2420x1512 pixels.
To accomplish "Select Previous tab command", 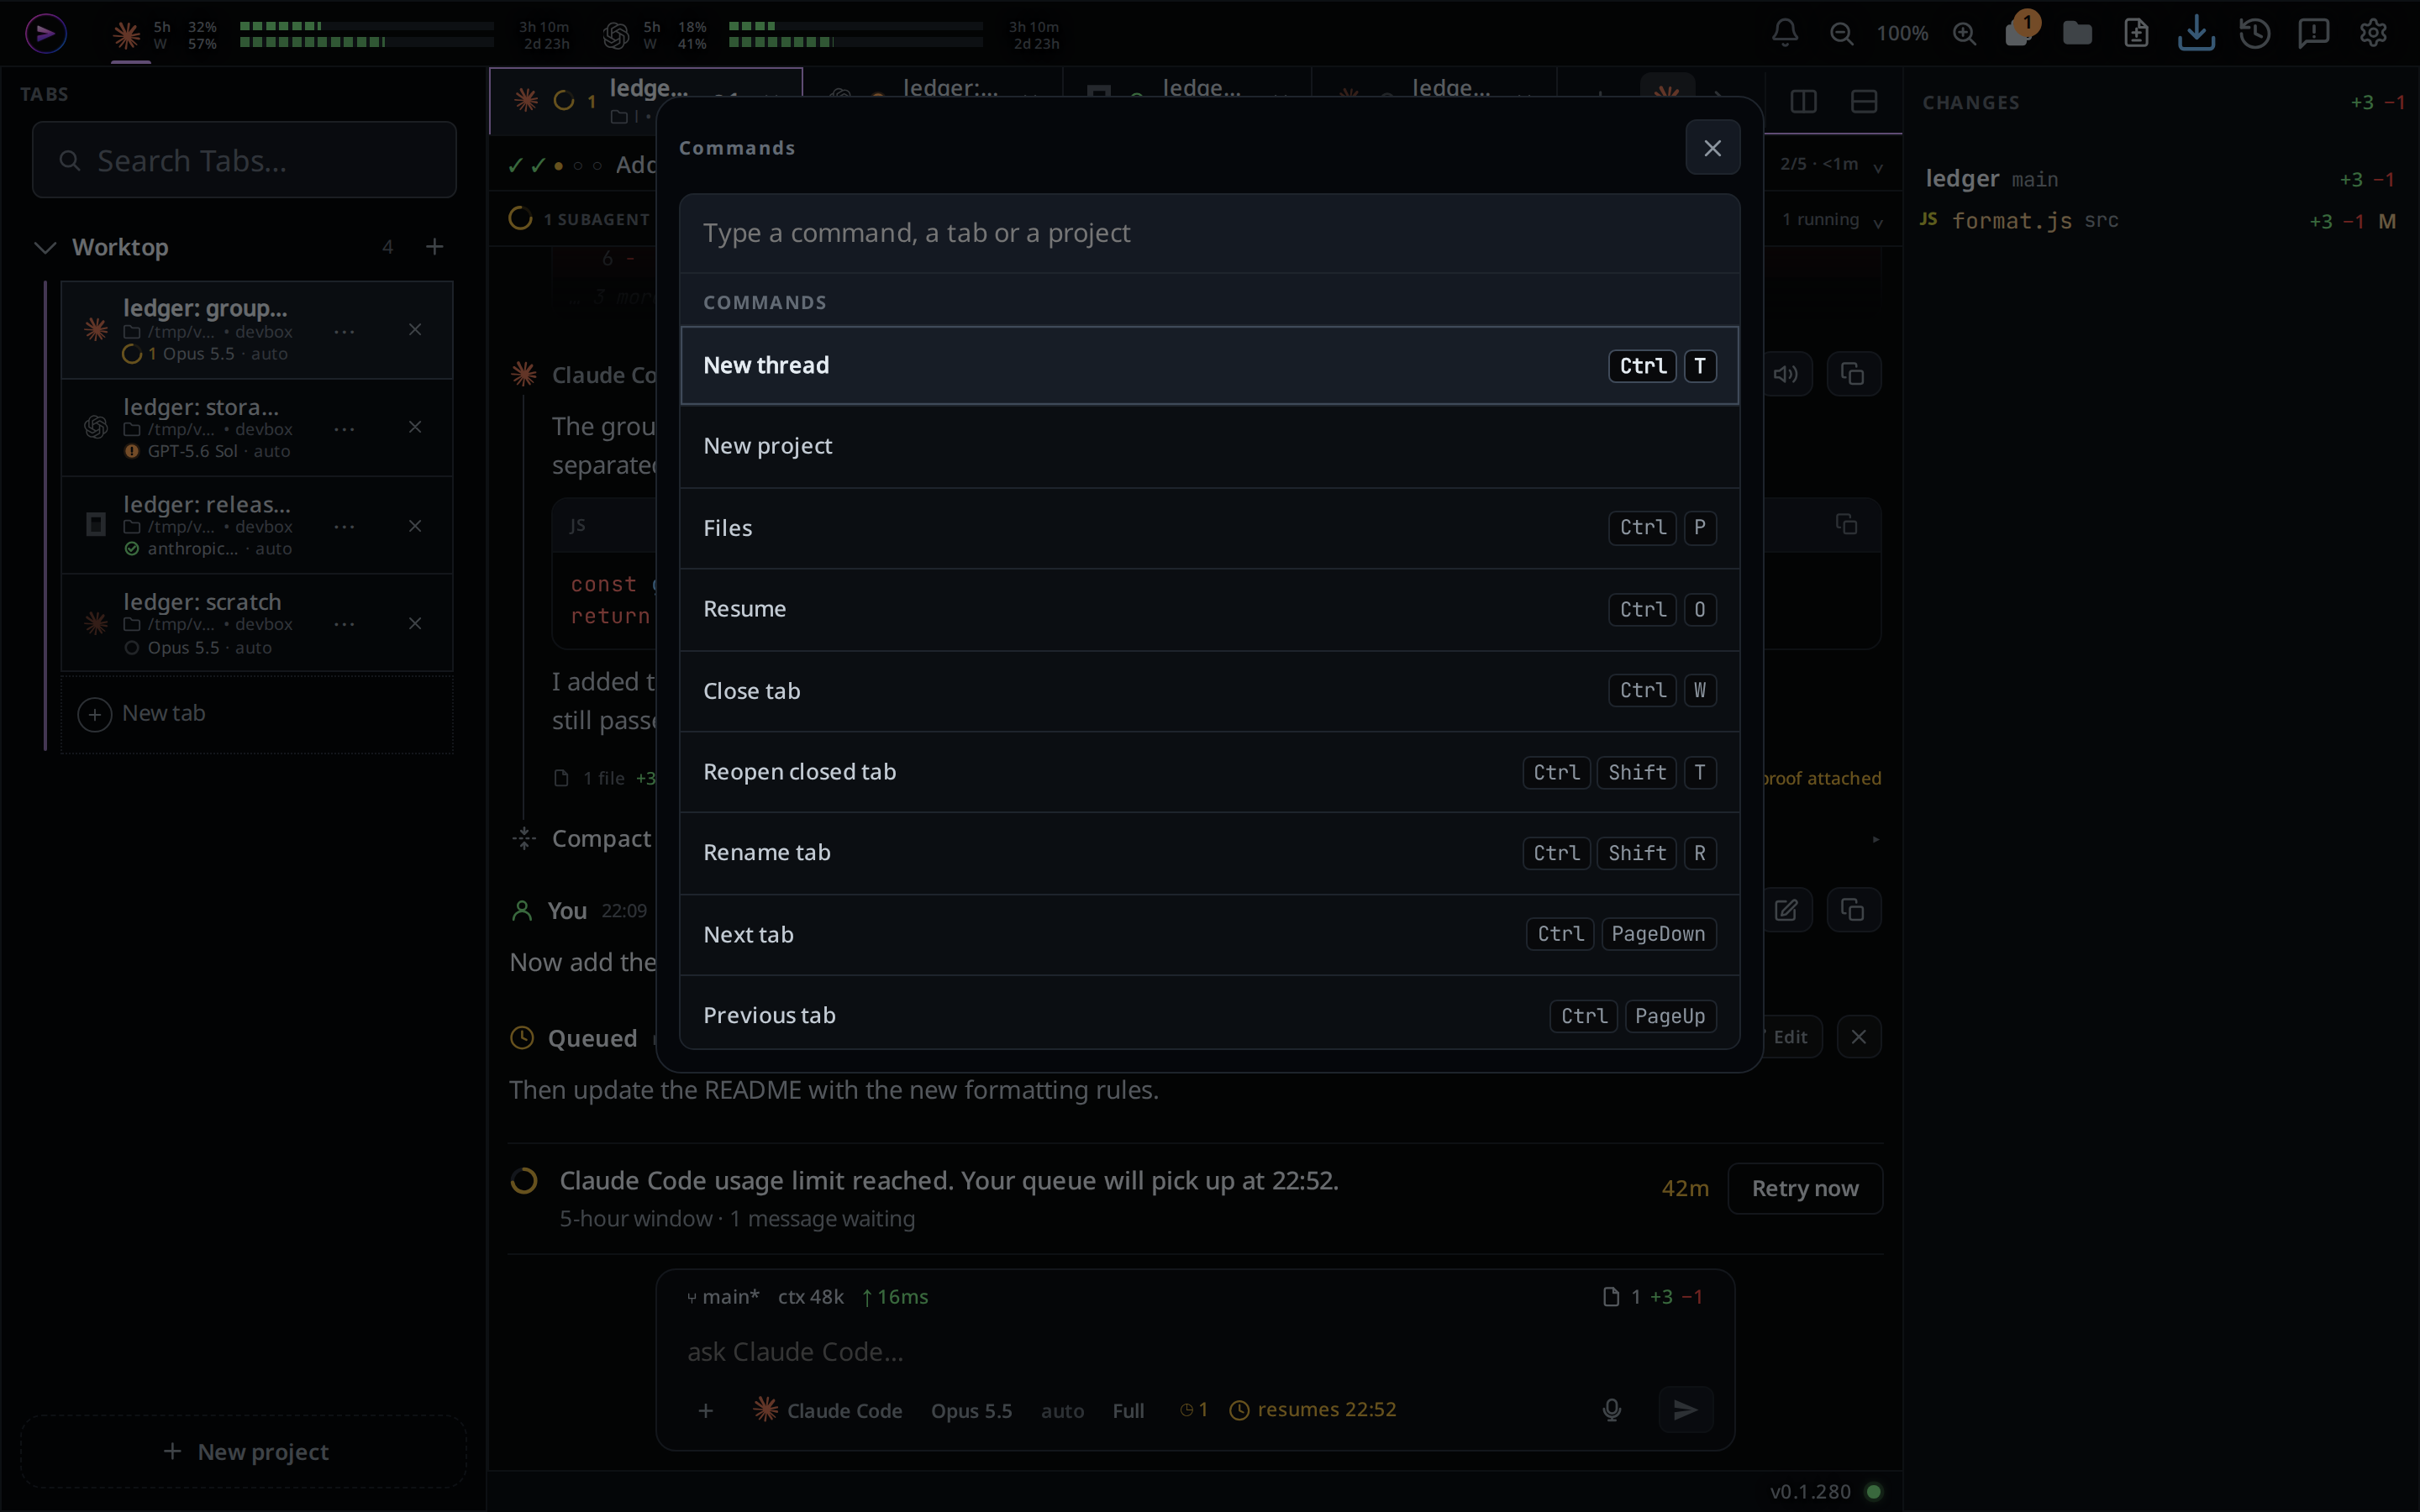I will click(1209, 1014).
